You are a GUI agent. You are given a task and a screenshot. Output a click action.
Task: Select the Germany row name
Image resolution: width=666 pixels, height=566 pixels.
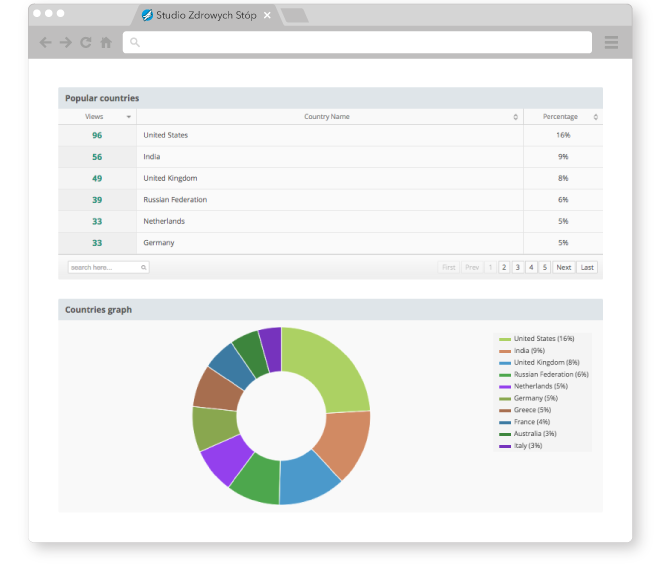[159, 243]
